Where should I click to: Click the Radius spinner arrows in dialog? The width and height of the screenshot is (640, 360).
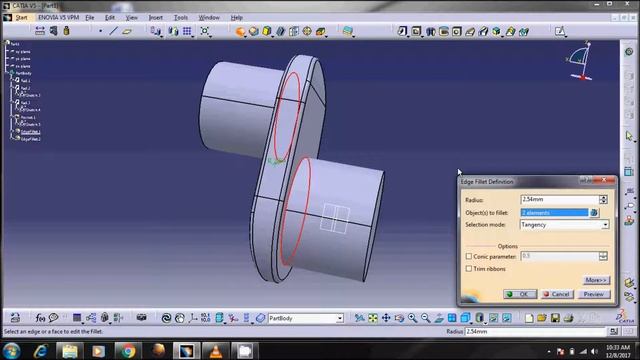coord(603,199)
